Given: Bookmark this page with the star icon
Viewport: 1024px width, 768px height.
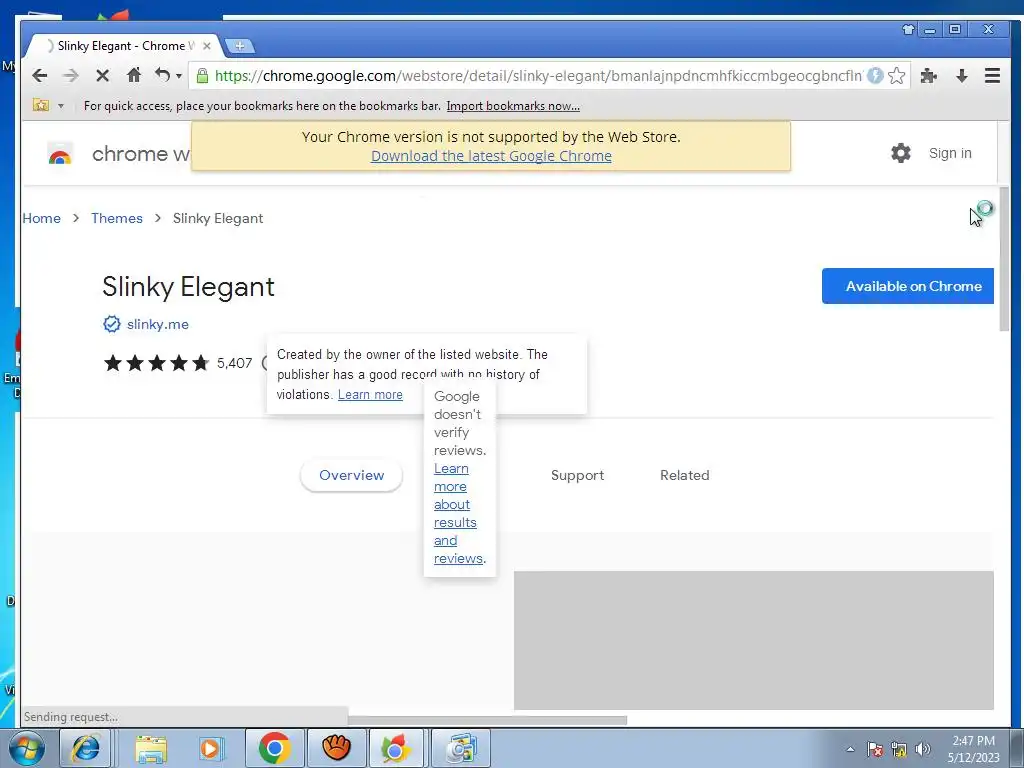Looking at the screenshot, I should pos(897,76).
